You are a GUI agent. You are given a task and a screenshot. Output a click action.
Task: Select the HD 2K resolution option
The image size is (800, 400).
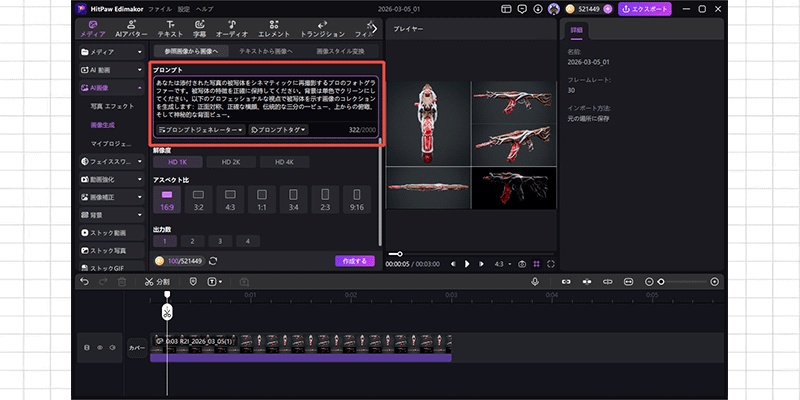pyautogui.click(x=231, y=162)
